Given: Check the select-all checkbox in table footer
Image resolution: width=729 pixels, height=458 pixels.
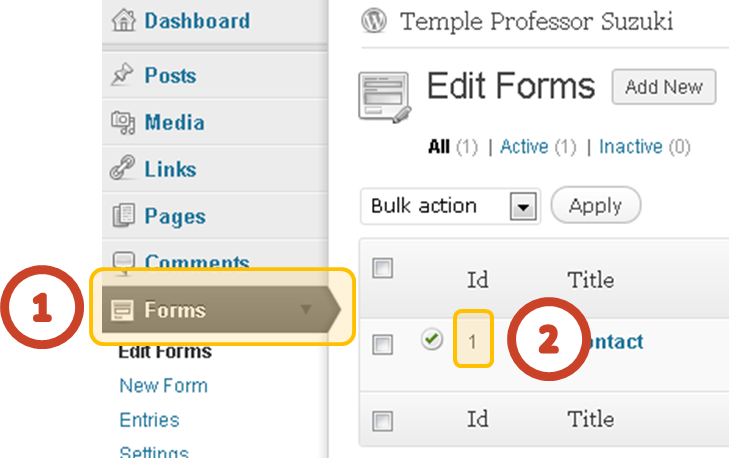Looking at the screenshot, I should click(383, 421).
